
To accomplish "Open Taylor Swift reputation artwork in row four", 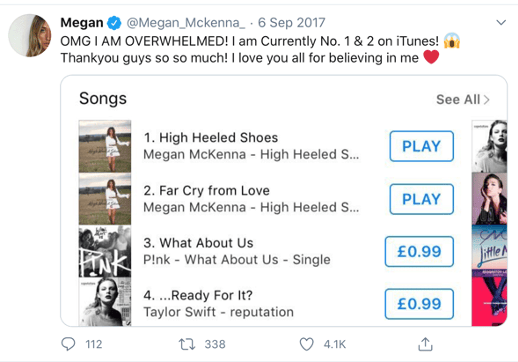I will click(105, 302).
